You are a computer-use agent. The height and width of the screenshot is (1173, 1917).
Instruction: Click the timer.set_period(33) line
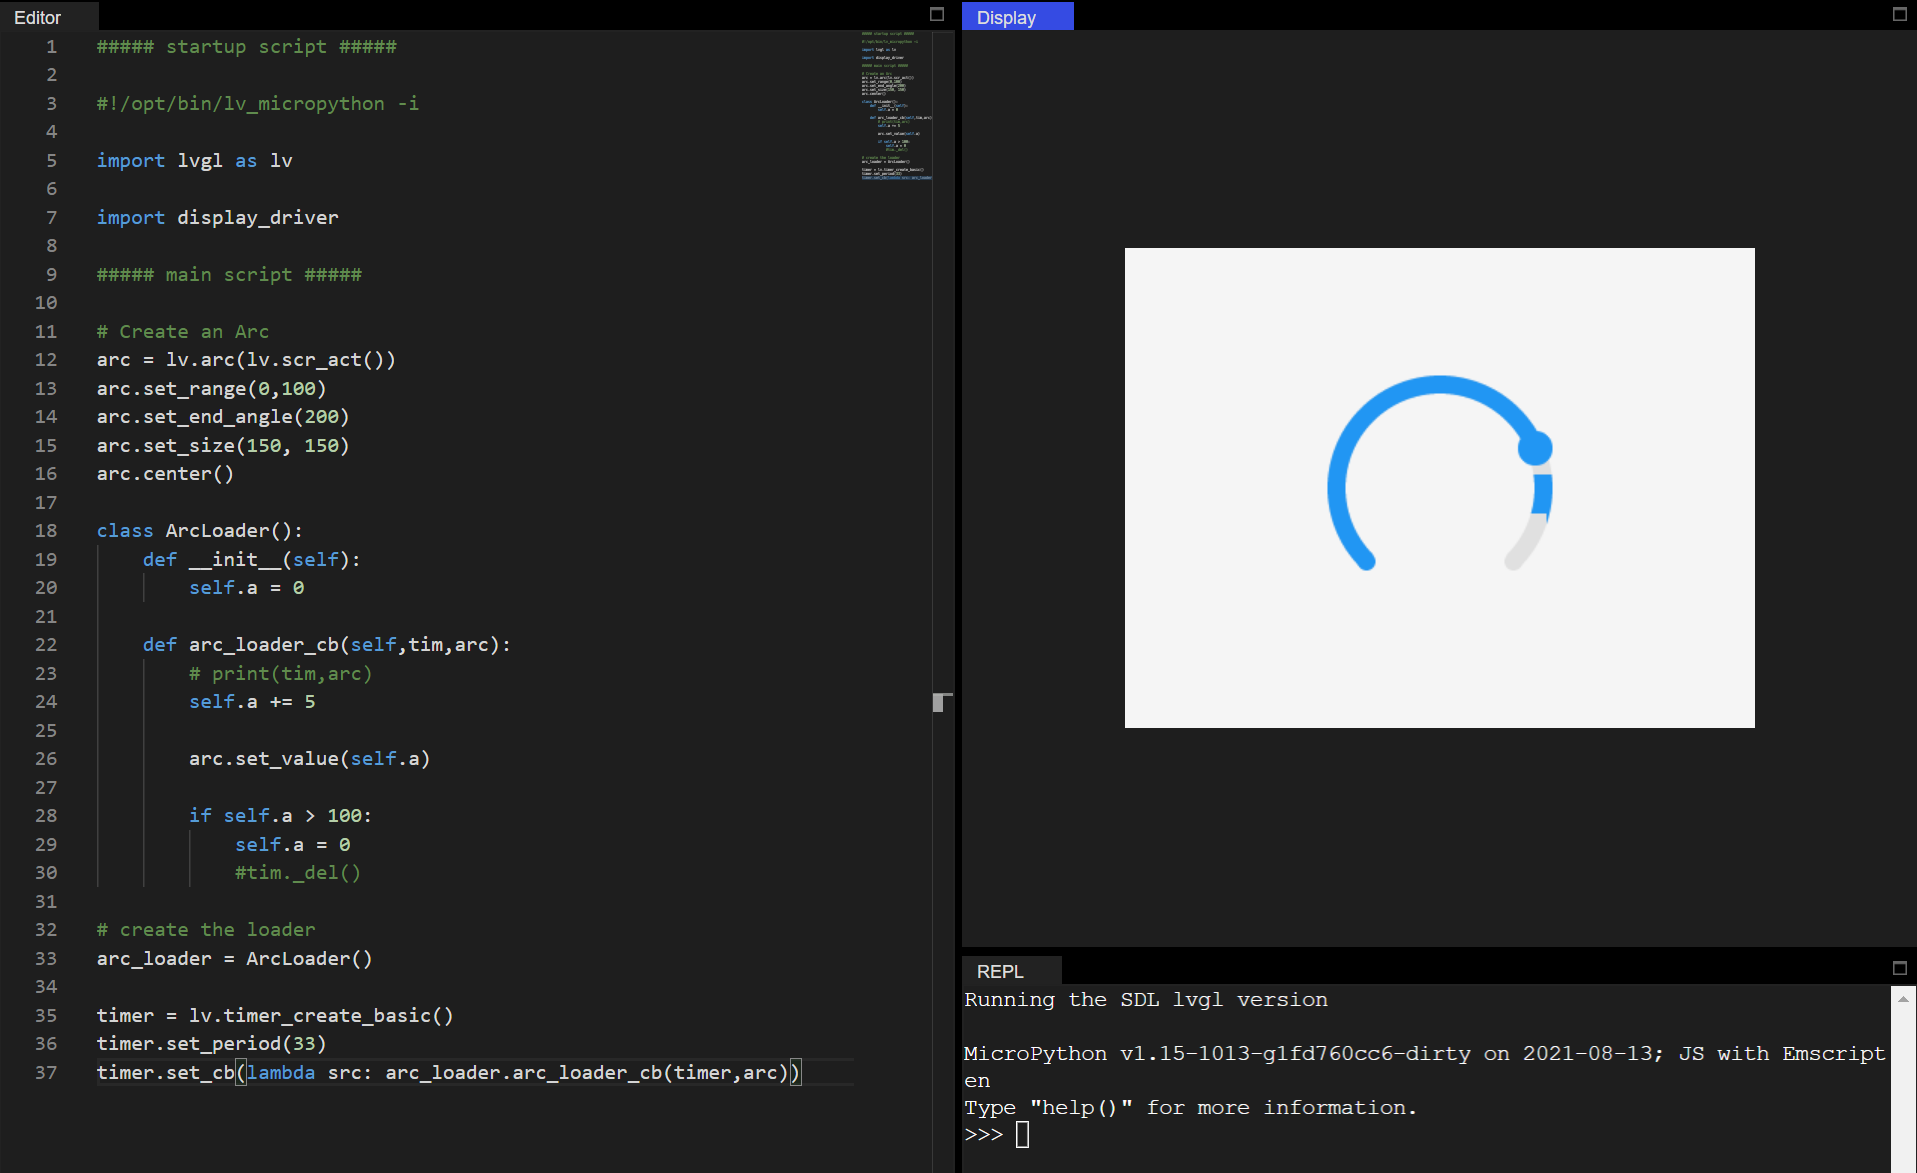coord(210,1043)
